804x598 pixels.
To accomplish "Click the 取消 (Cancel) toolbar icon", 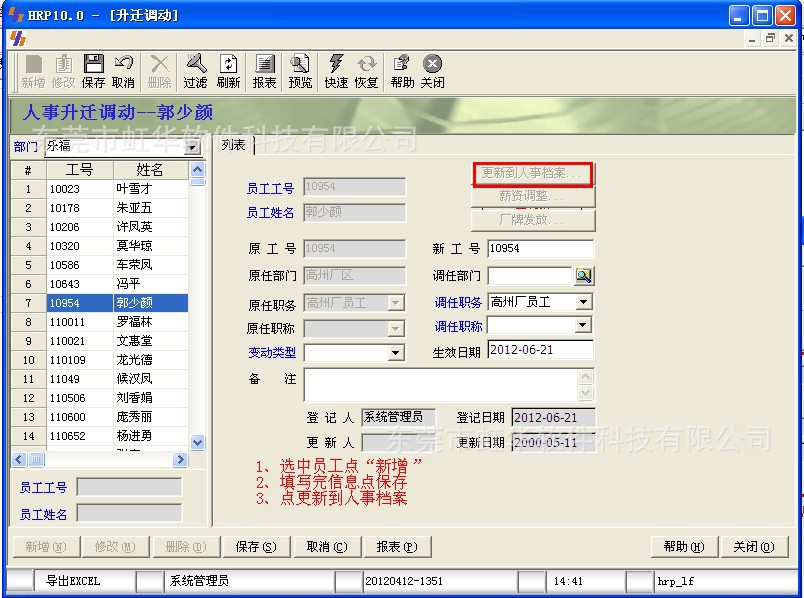I will (x=123, y=71).
